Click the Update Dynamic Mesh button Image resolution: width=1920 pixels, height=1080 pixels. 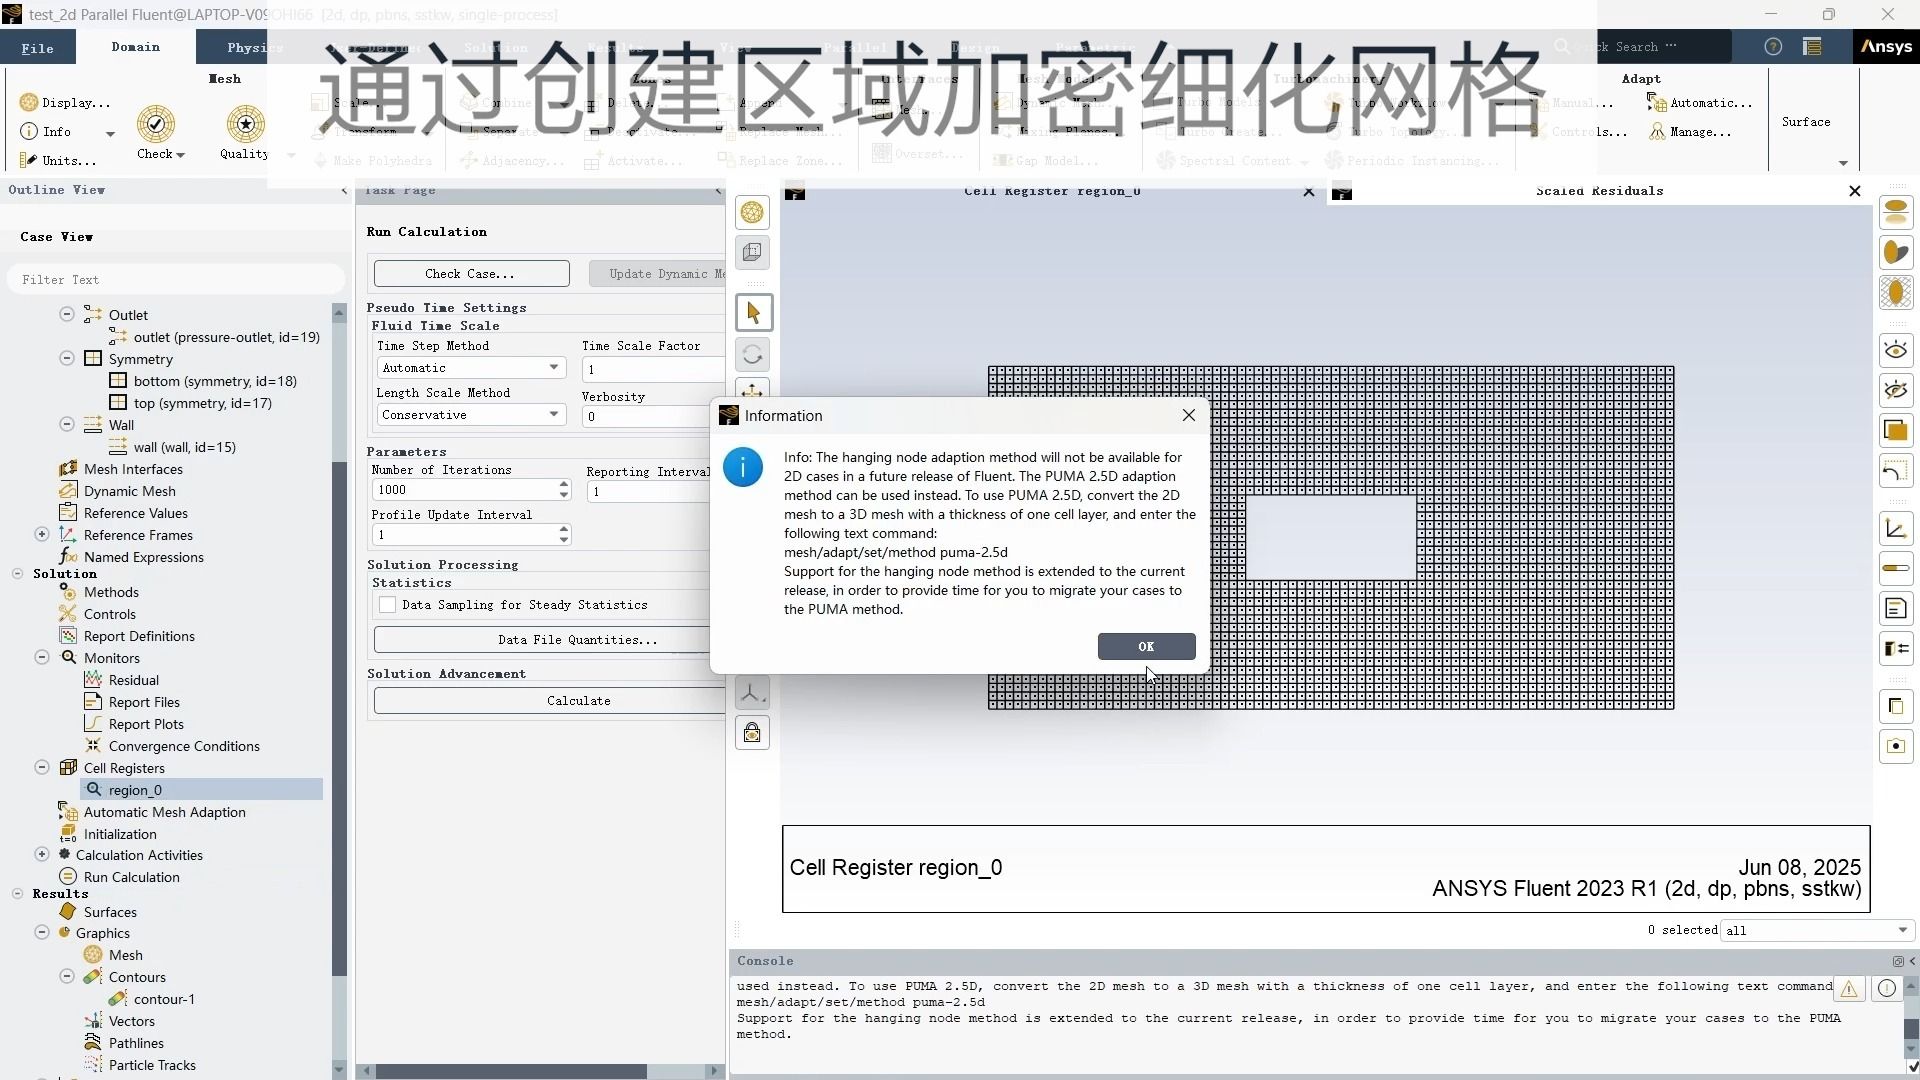point(657,273)
